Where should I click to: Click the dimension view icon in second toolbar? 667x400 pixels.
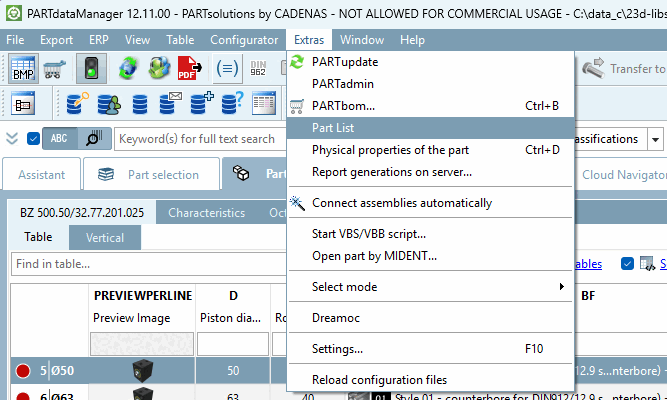(x=23, y=103)
